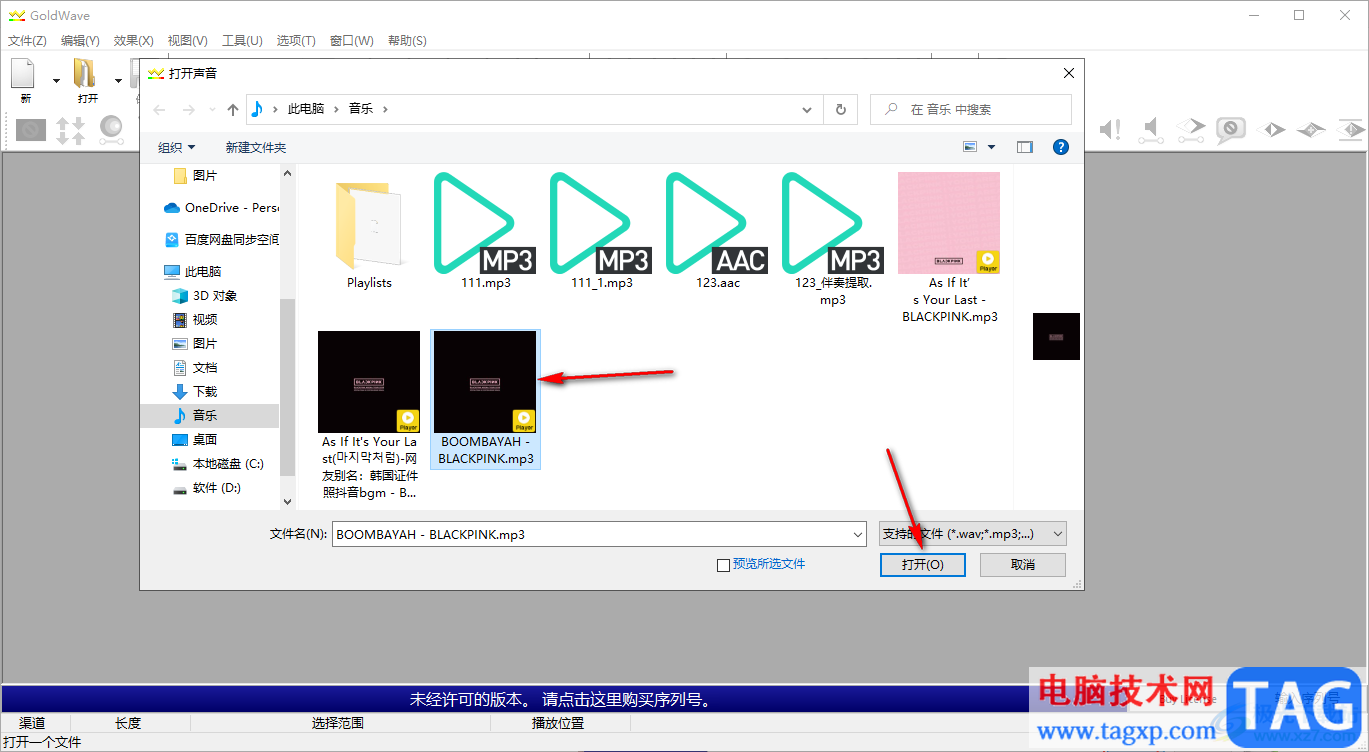Expand the address bar history dropdown
Screen dimensions: 1369x752
tap(808, 109)
